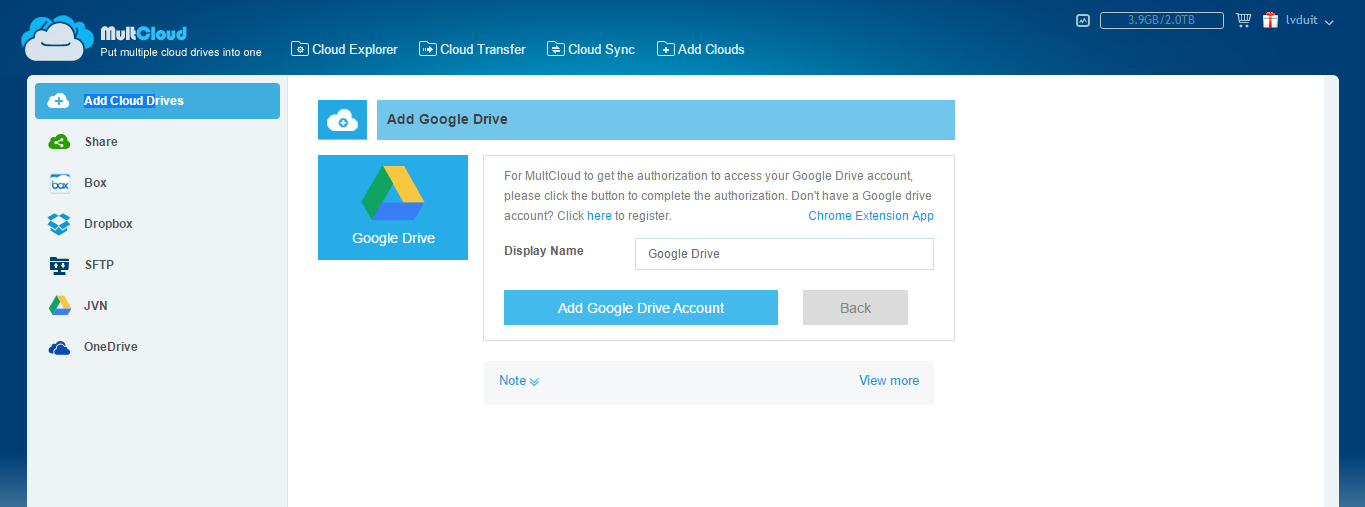Click the Add Google Drive Account button
1365x507 pixels.
(641, 308)
